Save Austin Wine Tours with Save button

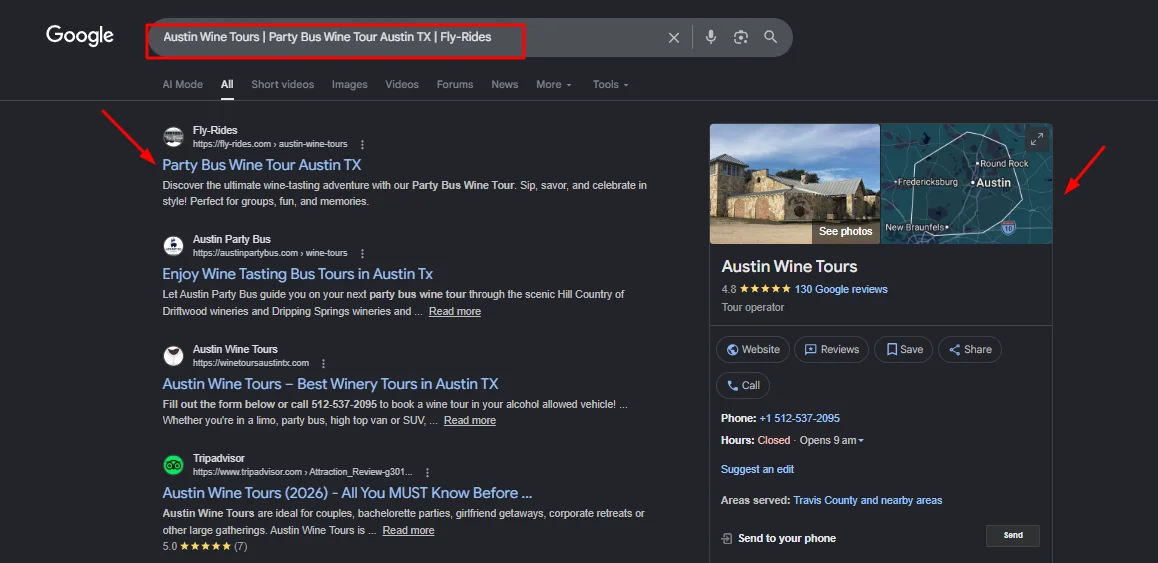click(903, 349)
